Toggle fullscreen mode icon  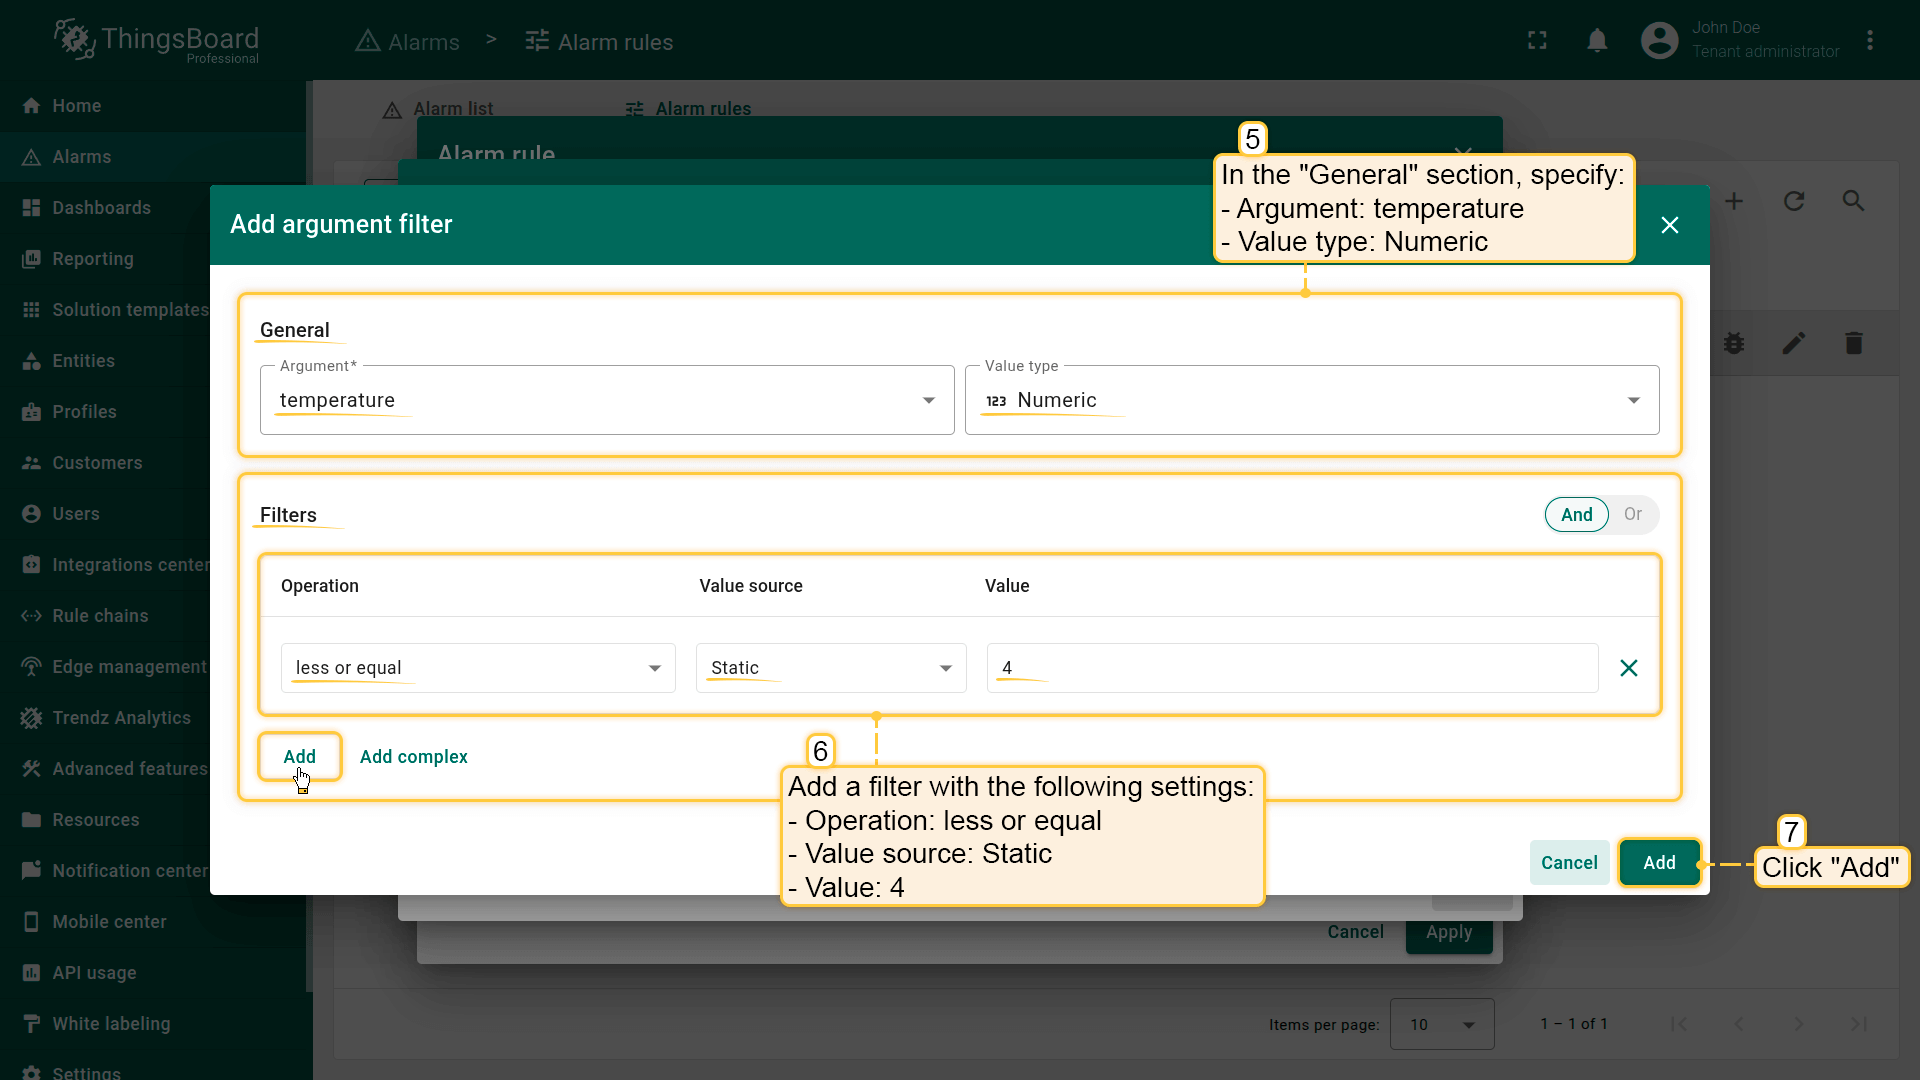click(1537, 41)
